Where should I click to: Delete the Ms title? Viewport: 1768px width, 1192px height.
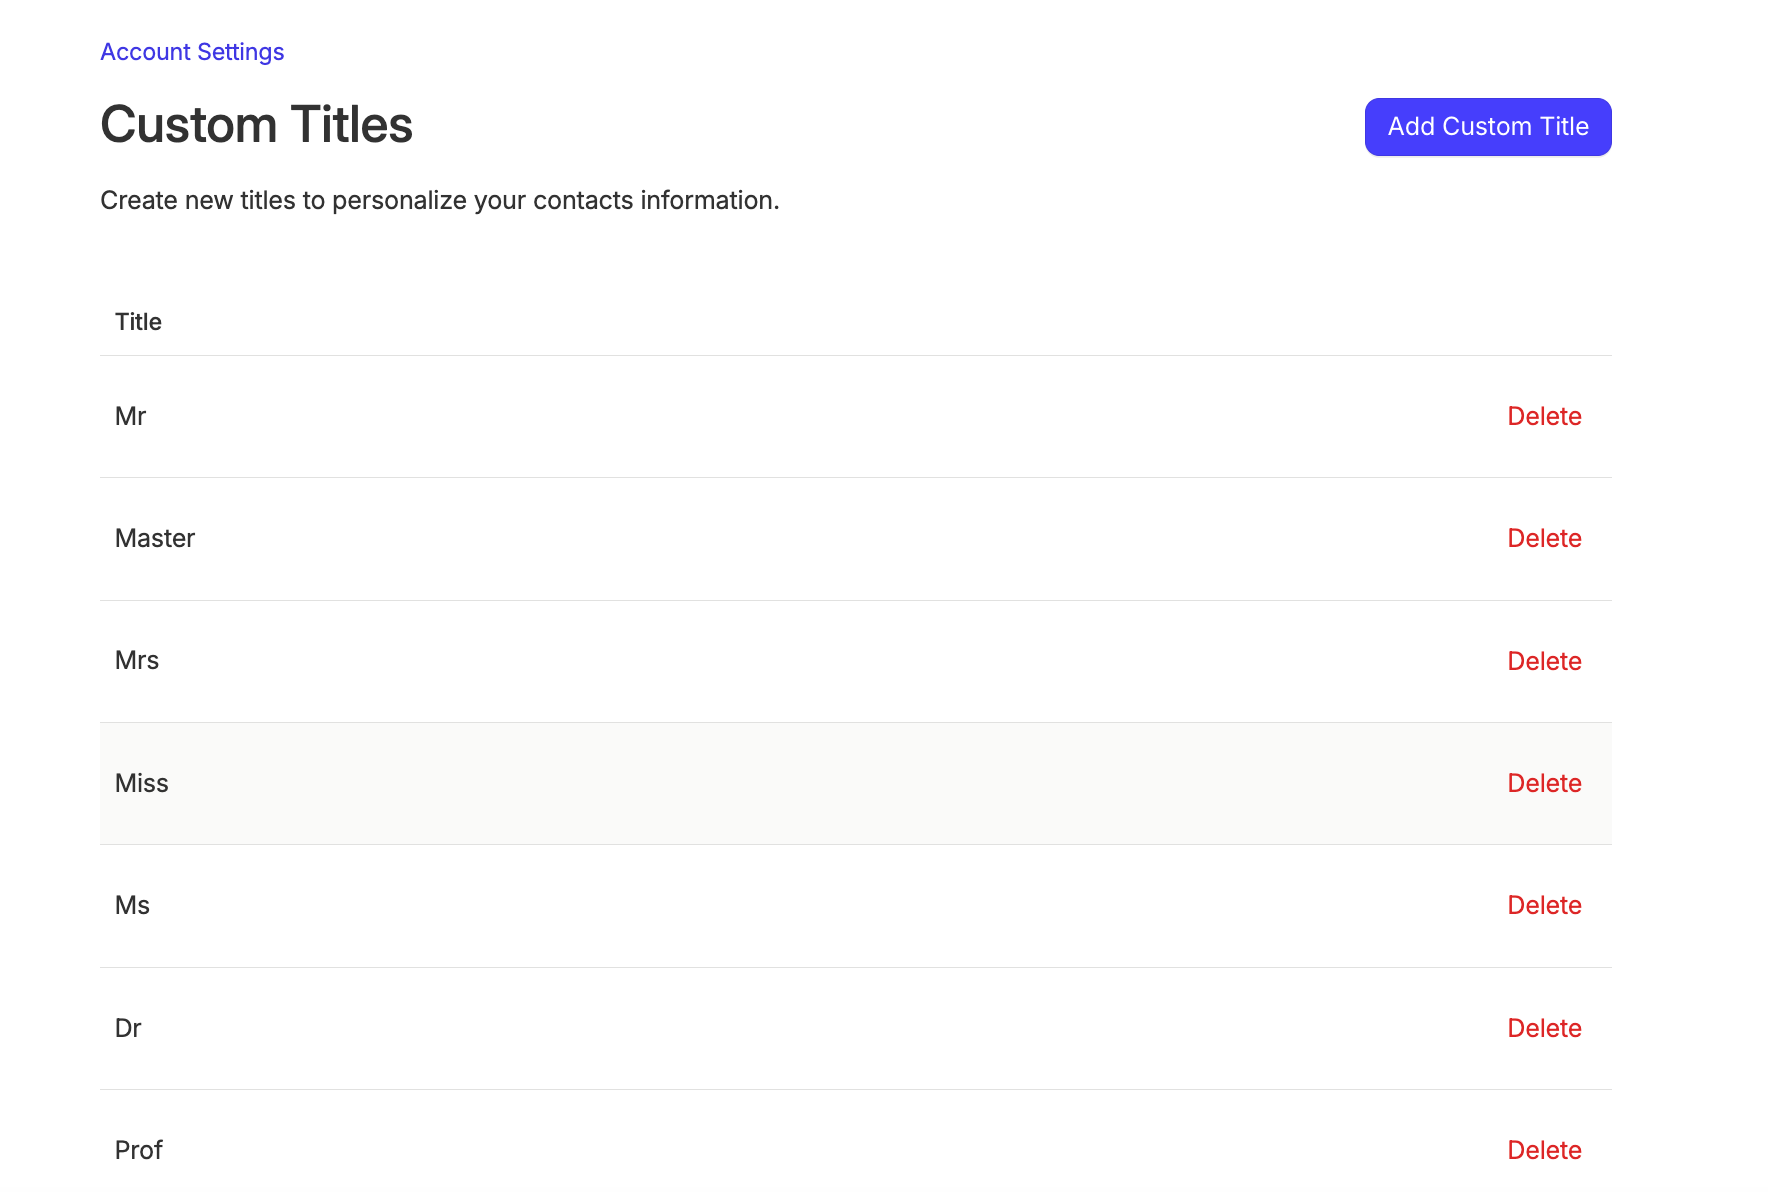pyautogui.click(x=1544, y=905)
